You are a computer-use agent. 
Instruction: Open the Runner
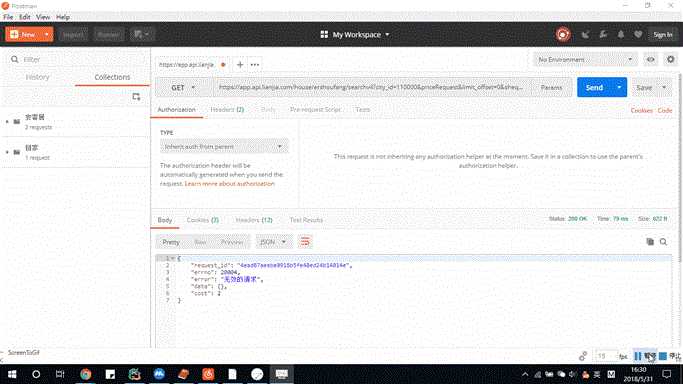click(108, 34)
